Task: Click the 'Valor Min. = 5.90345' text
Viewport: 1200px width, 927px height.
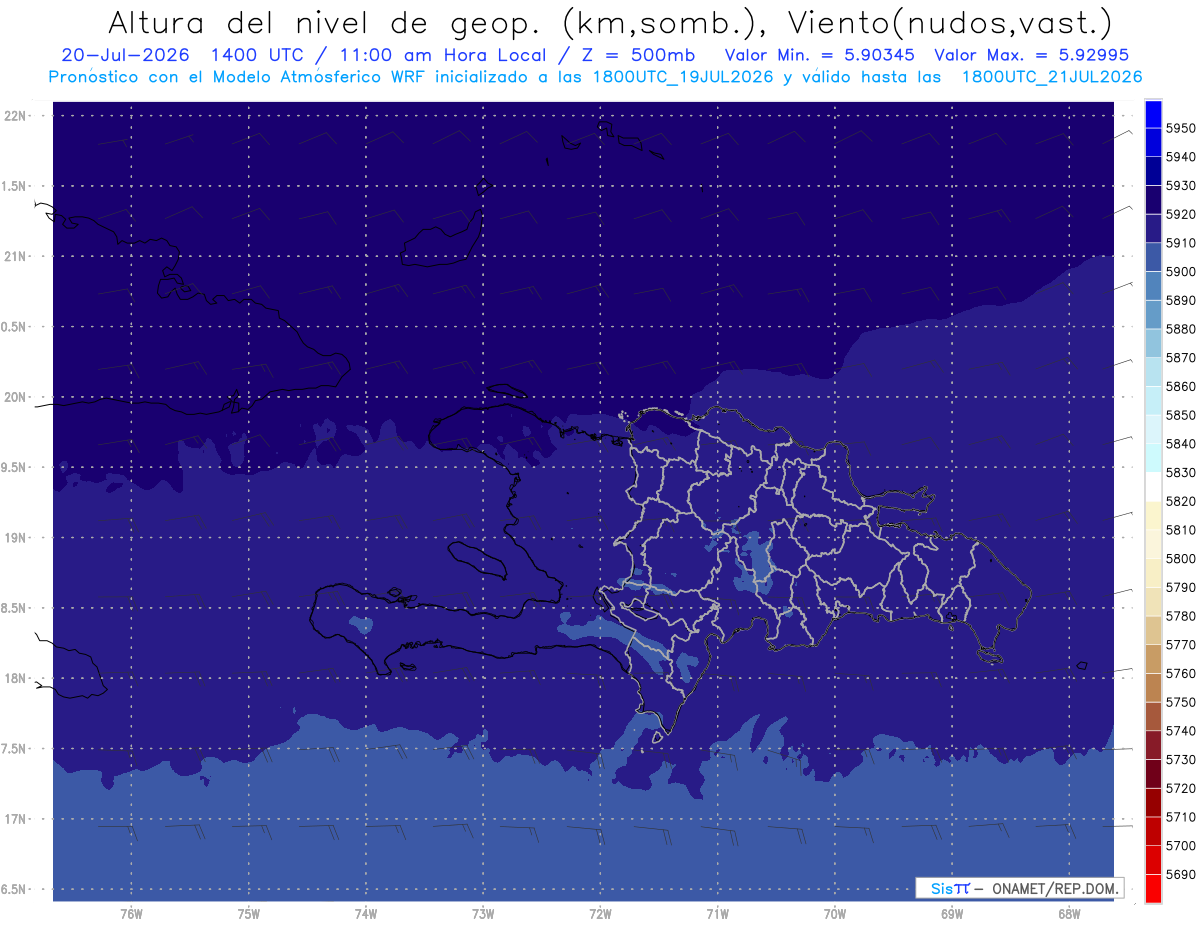Action: [819, 55]
